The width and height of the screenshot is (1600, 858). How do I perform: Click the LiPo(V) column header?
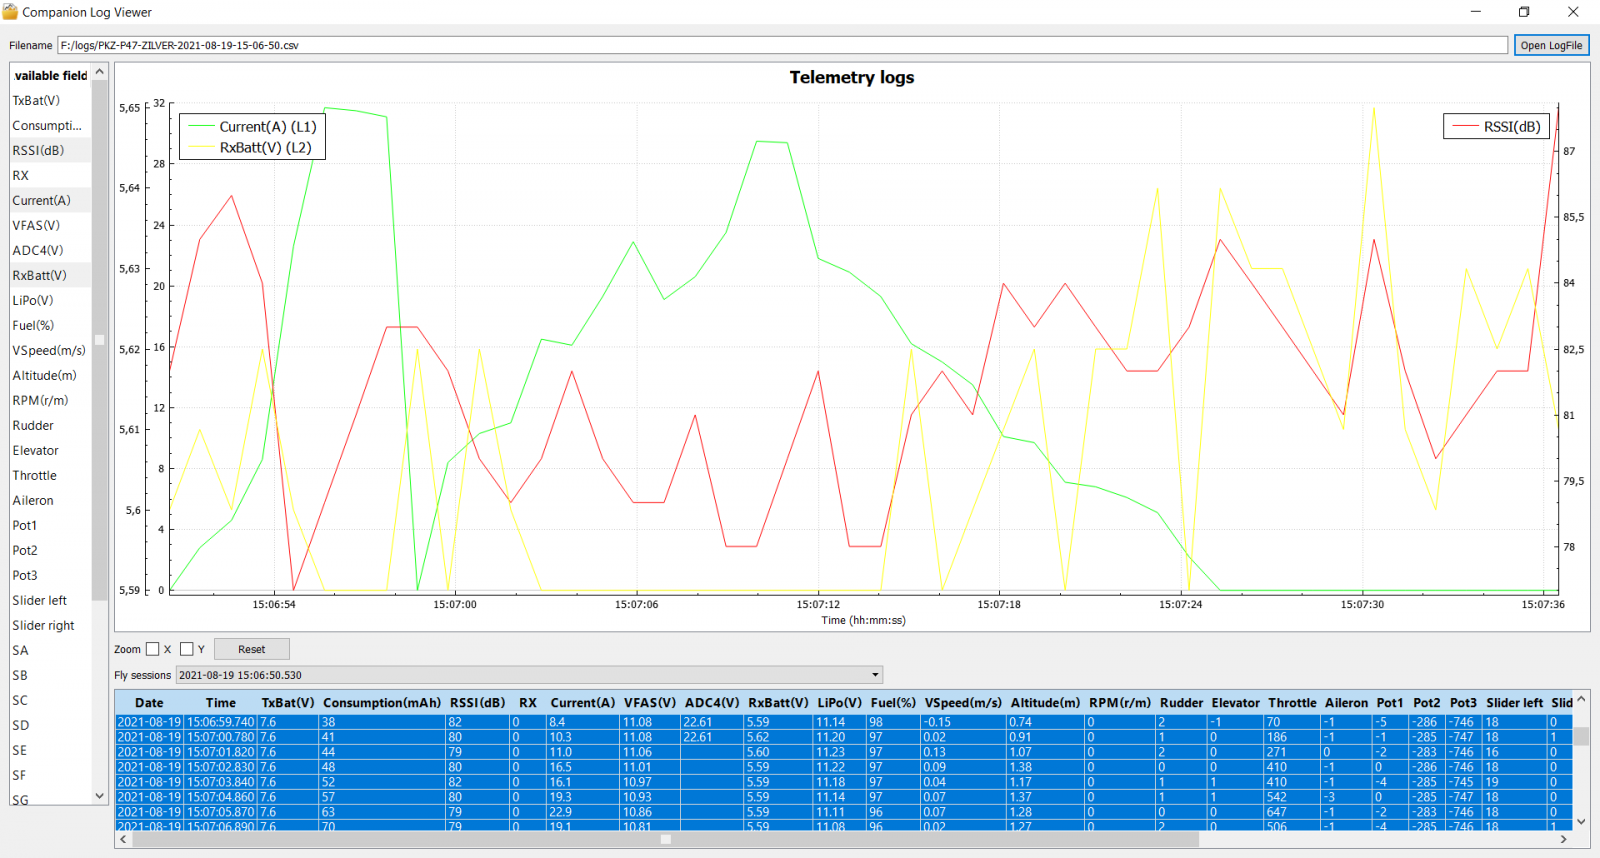(839, 703)
